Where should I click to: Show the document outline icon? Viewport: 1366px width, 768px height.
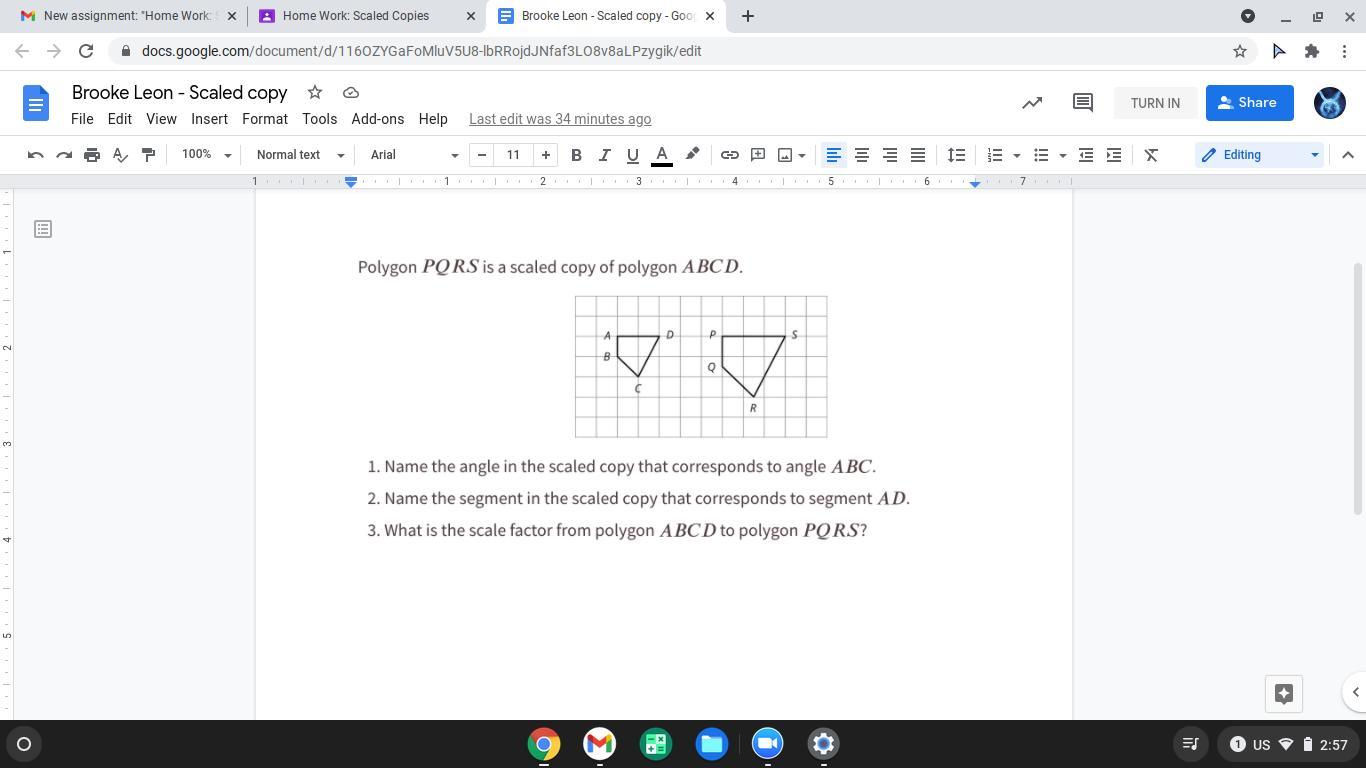[43, 229]
